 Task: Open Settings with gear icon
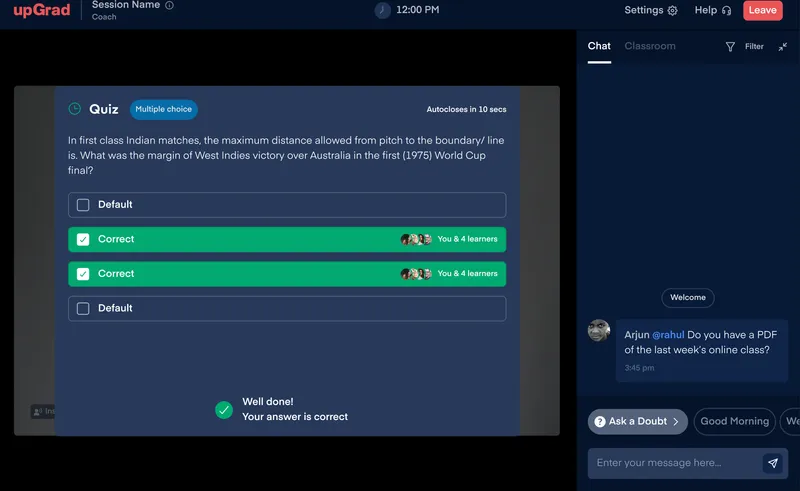coord(651,10)
